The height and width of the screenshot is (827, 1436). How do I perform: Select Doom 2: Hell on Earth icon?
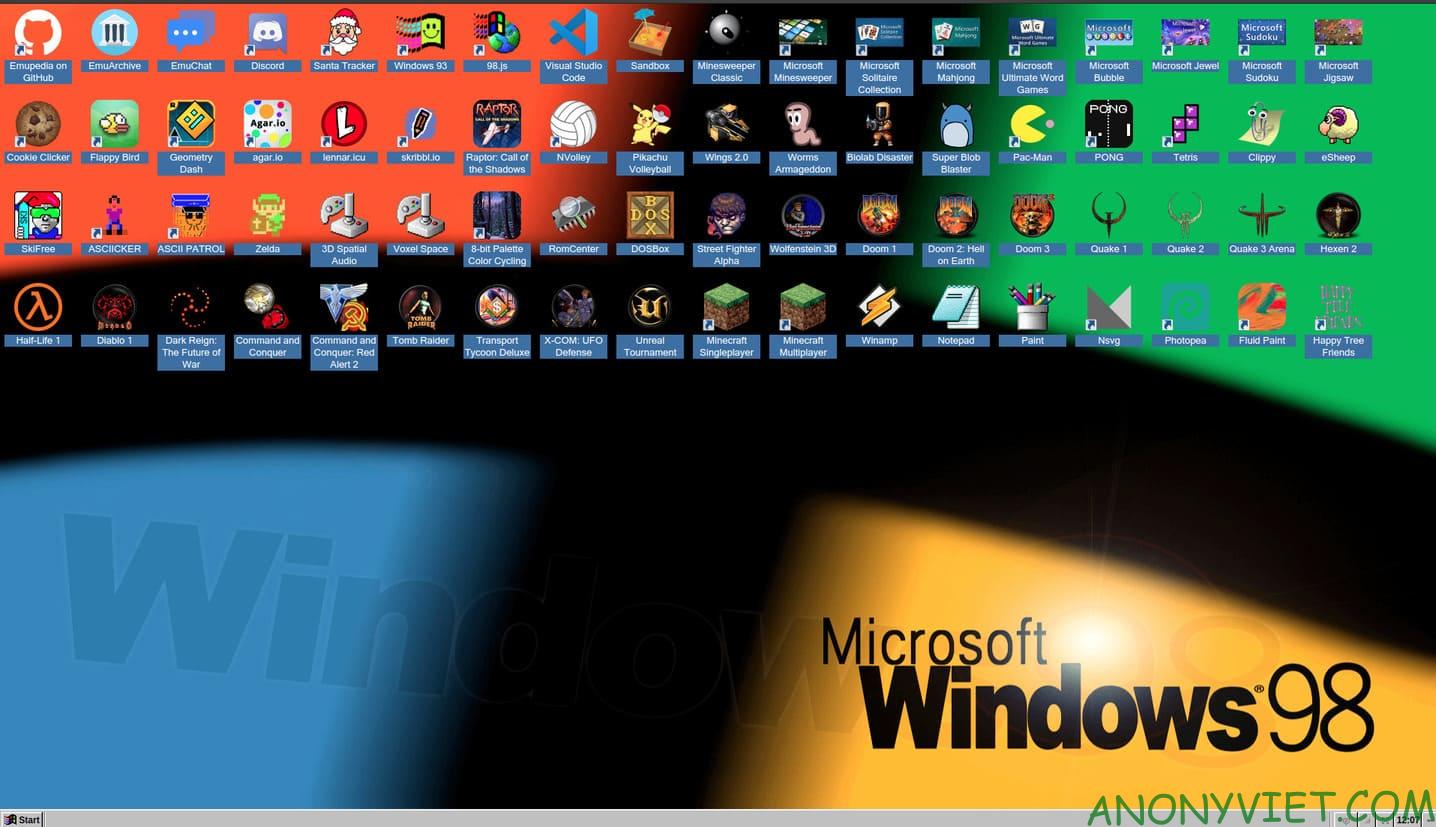tap(956, 216)
